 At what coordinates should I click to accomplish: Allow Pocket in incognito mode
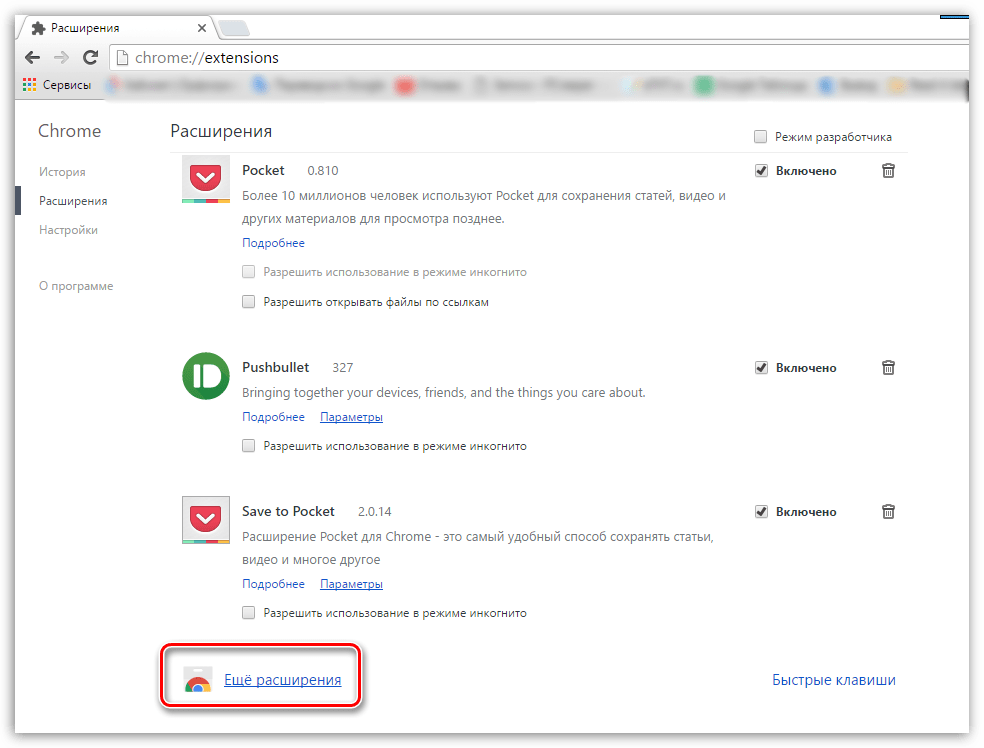249,272
